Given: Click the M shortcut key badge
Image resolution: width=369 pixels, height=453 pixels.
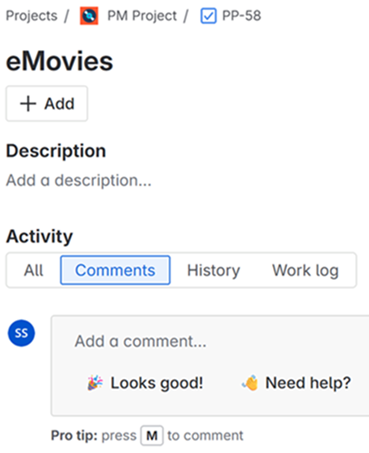Looking at the screenshot, I should click(x=152, y=435).
